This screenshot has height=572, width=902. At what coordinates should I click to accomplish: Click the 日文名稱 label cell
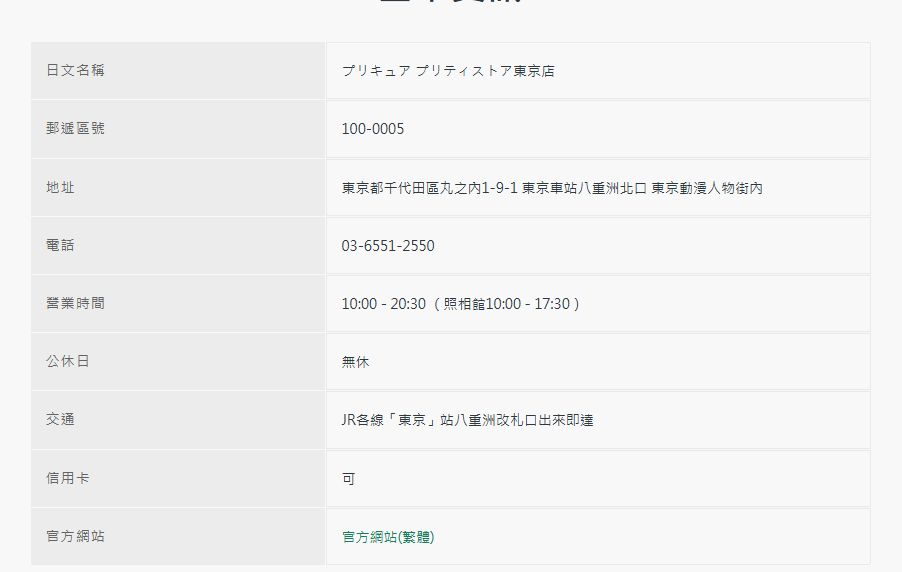pos(75,70)
